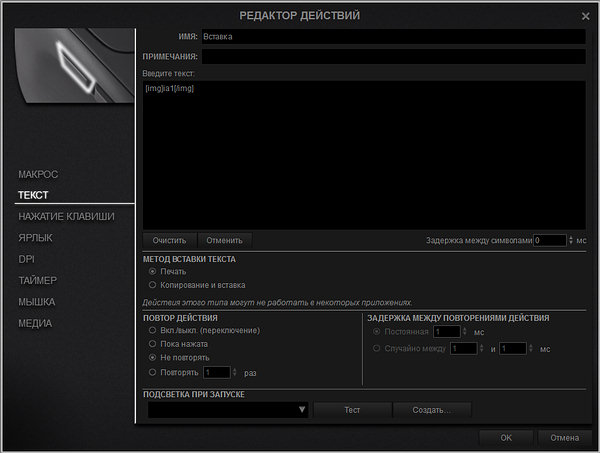Click the Тест lighting button

pyautogui.click(x=351, y=410)
